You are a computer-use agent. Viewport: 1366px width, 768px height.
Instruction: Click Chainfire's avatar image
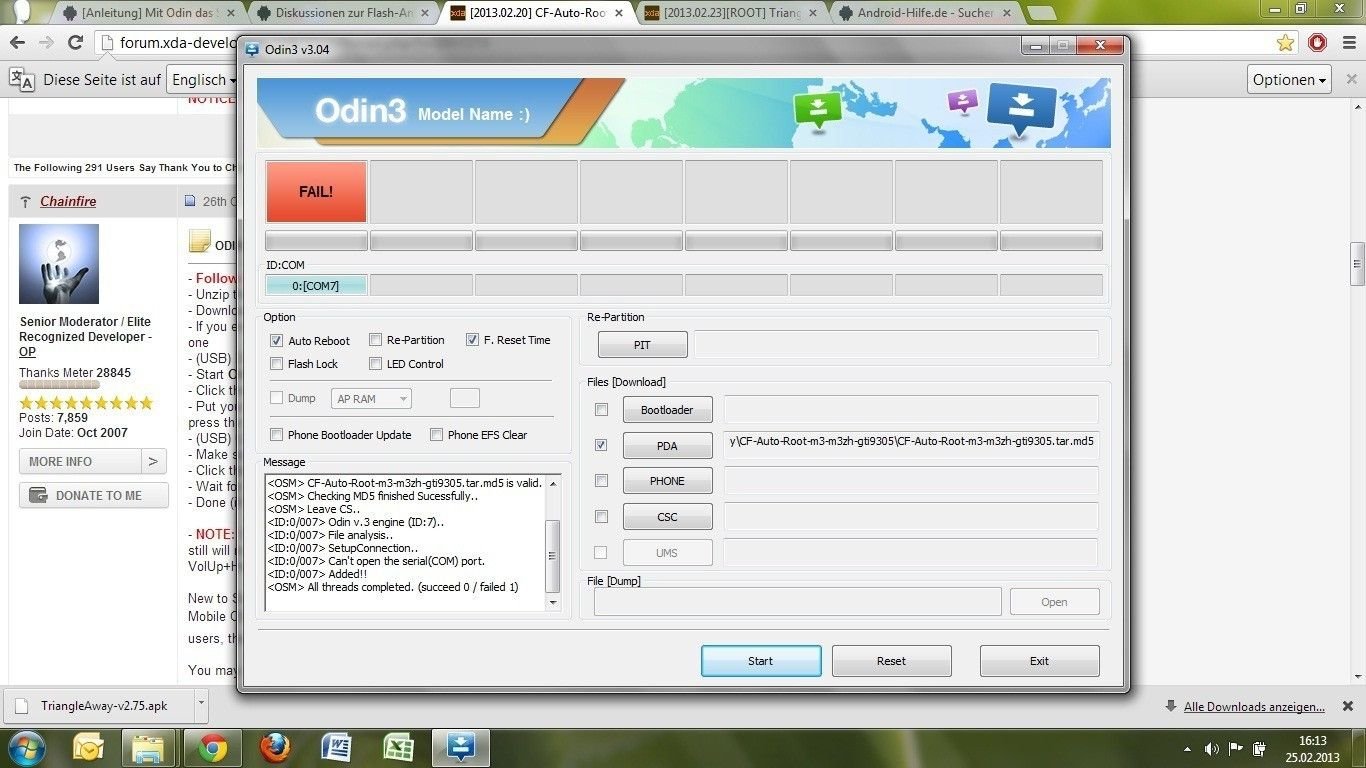59,264
